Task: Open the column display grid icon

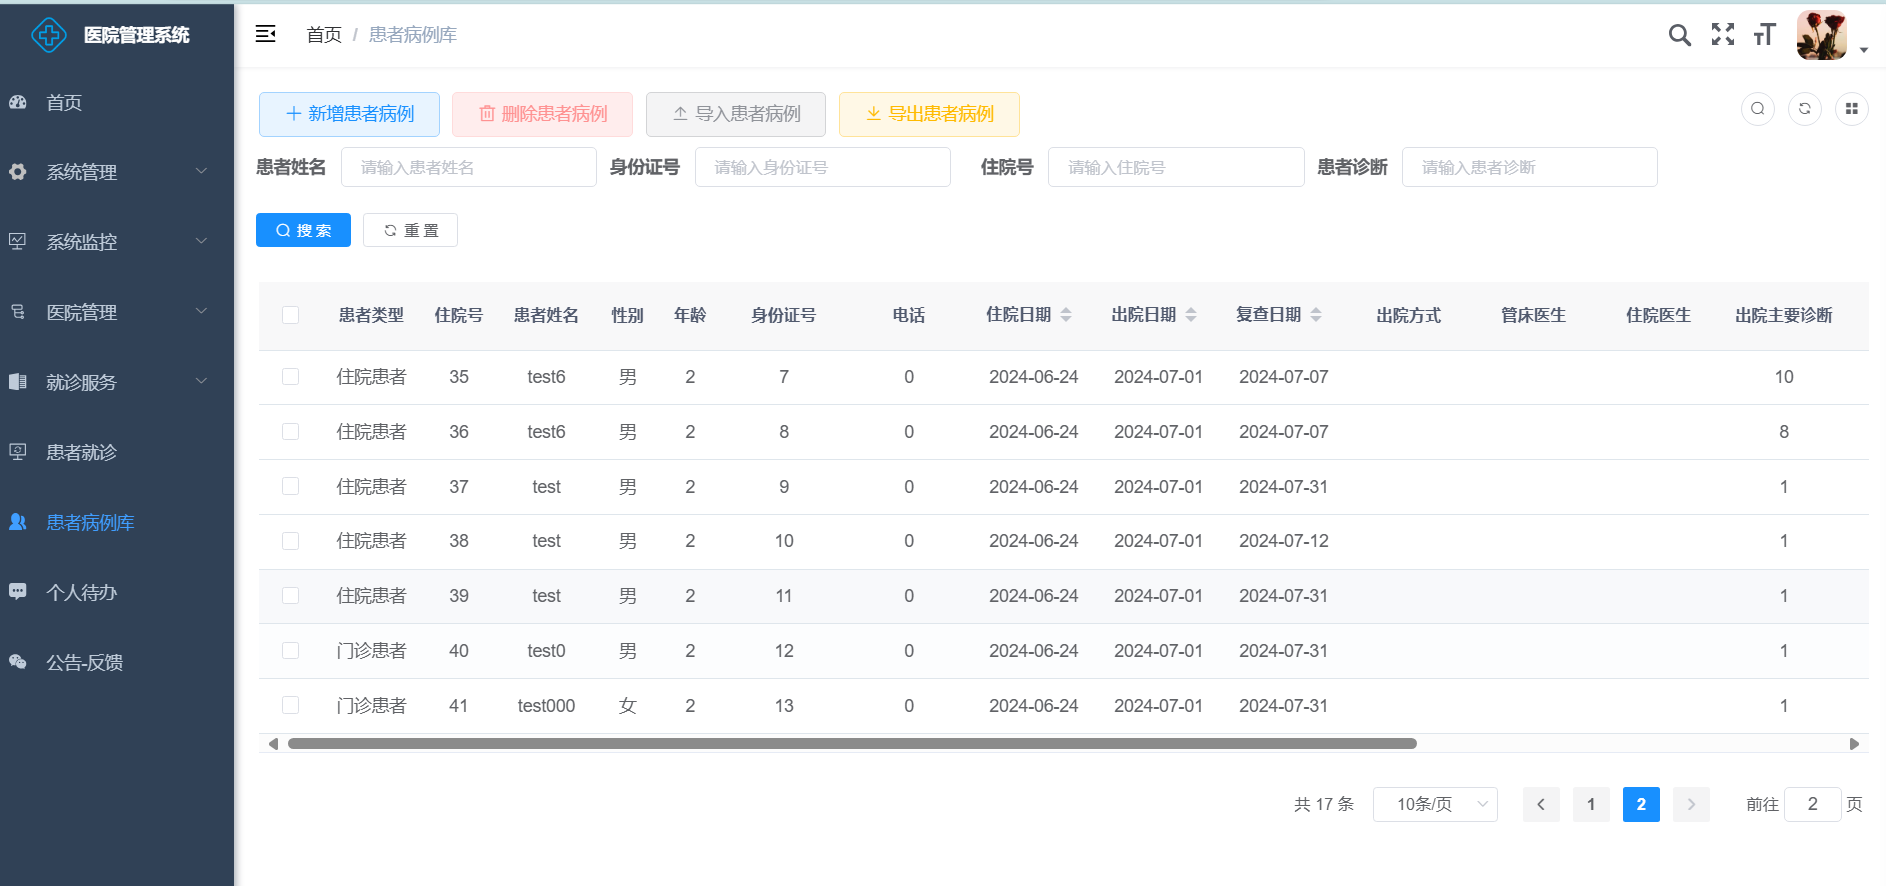Action: pos(1851,108)
